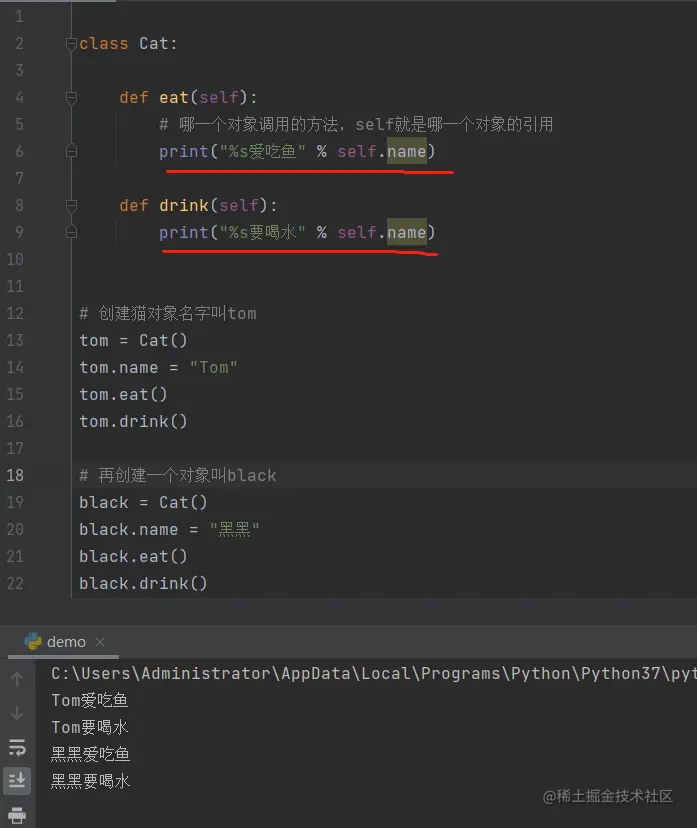Click "def eat(self):" definition
Screen dimensions: 697x828
(188, 98)
